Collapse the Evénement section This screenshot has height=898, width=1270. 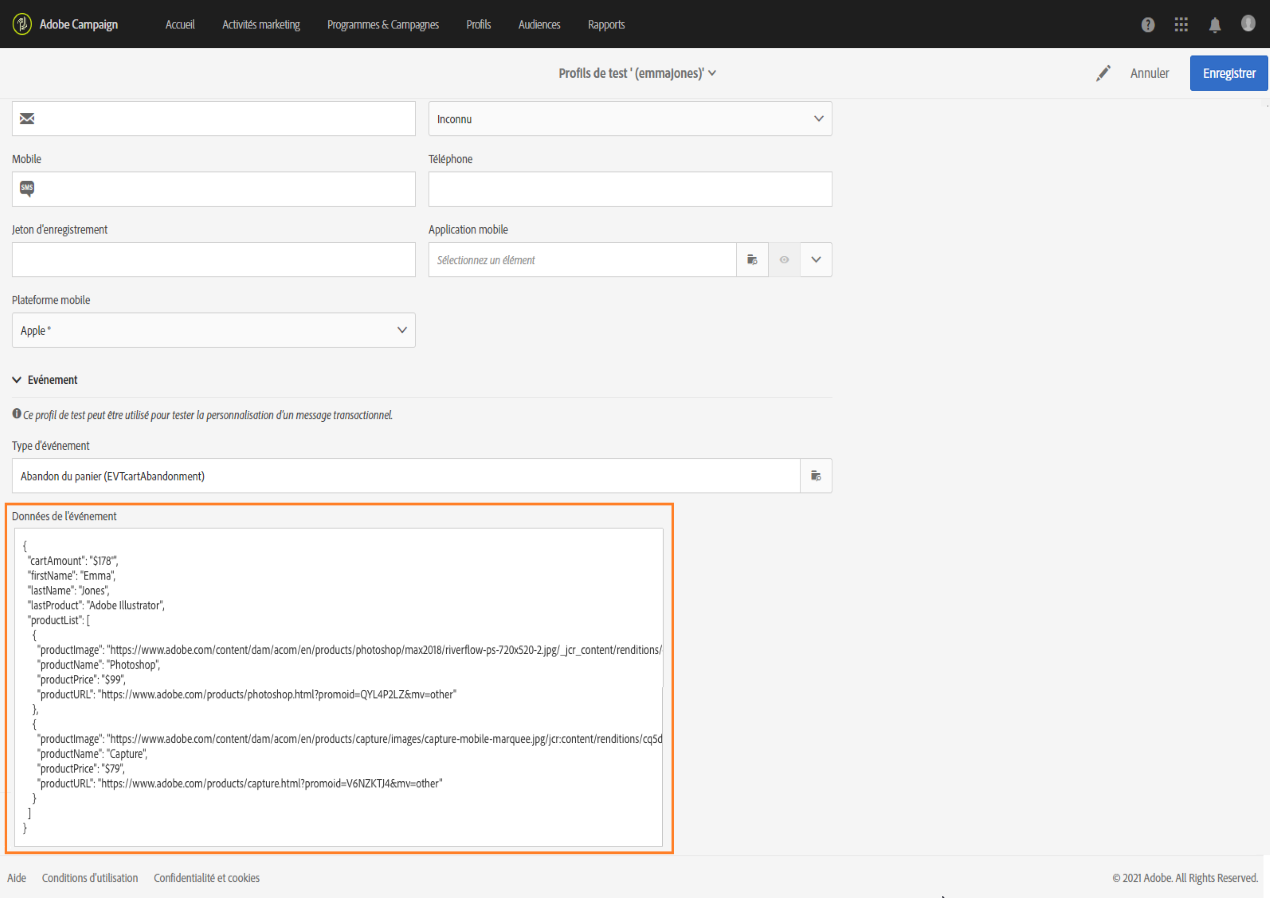click(17, 380)
